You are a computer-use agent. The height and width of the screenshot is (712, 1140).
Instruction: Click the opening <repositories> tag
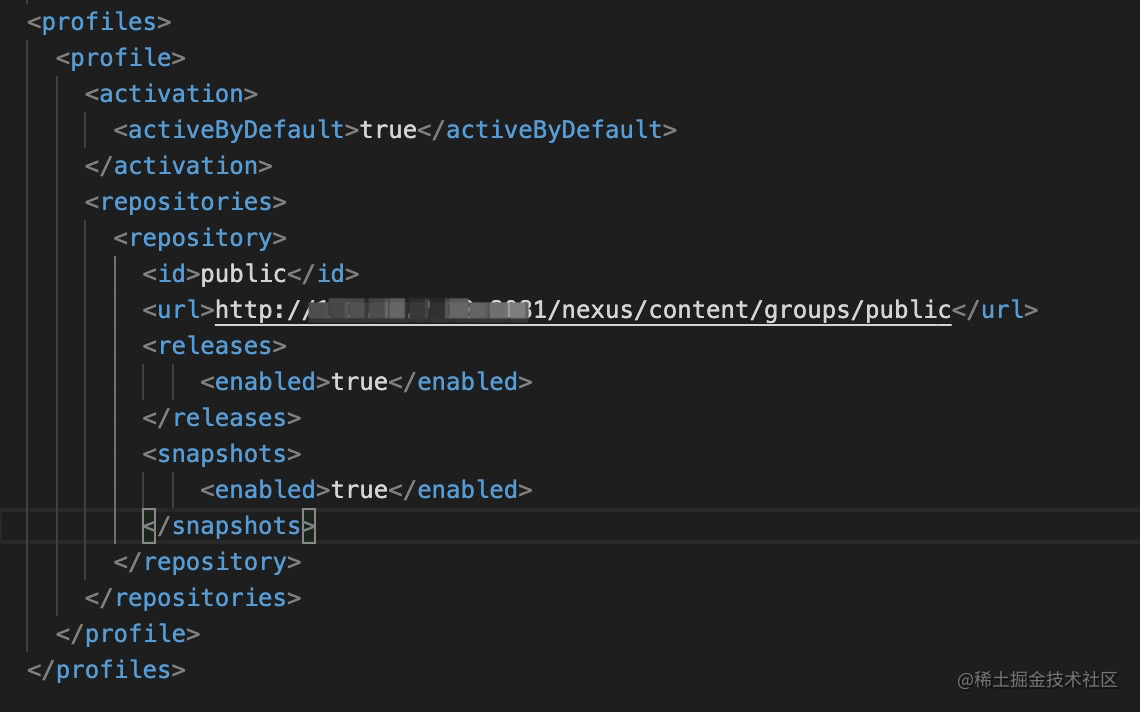tap(185, 201)
